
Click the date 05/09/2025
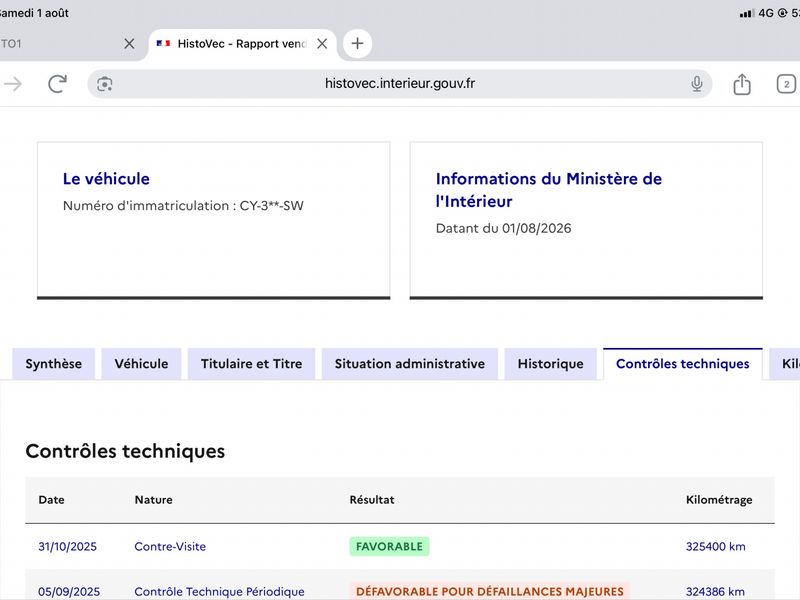69,591
